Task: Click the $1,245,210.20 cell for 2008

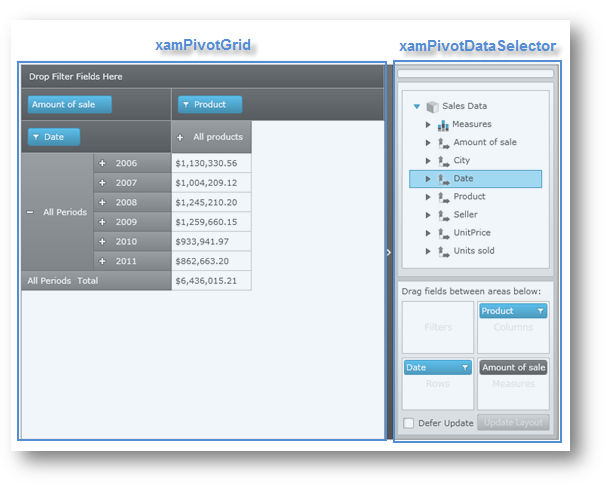Action: [206, 202]
